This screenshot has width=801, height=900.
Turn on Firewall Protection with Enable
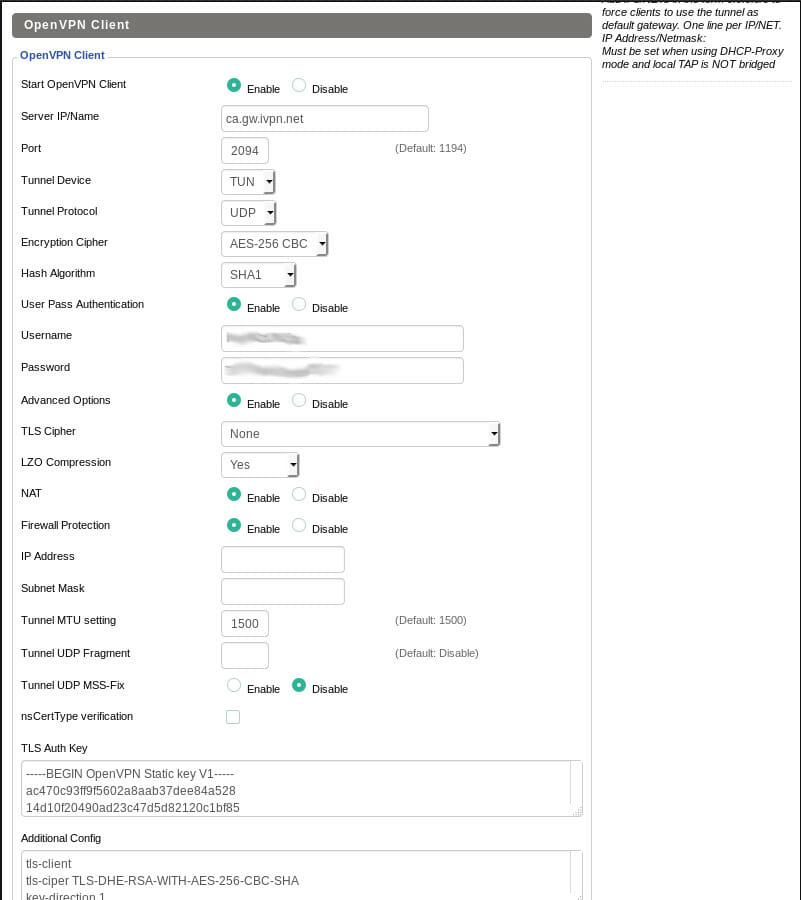pyautogui.click(x=234, y=525)
